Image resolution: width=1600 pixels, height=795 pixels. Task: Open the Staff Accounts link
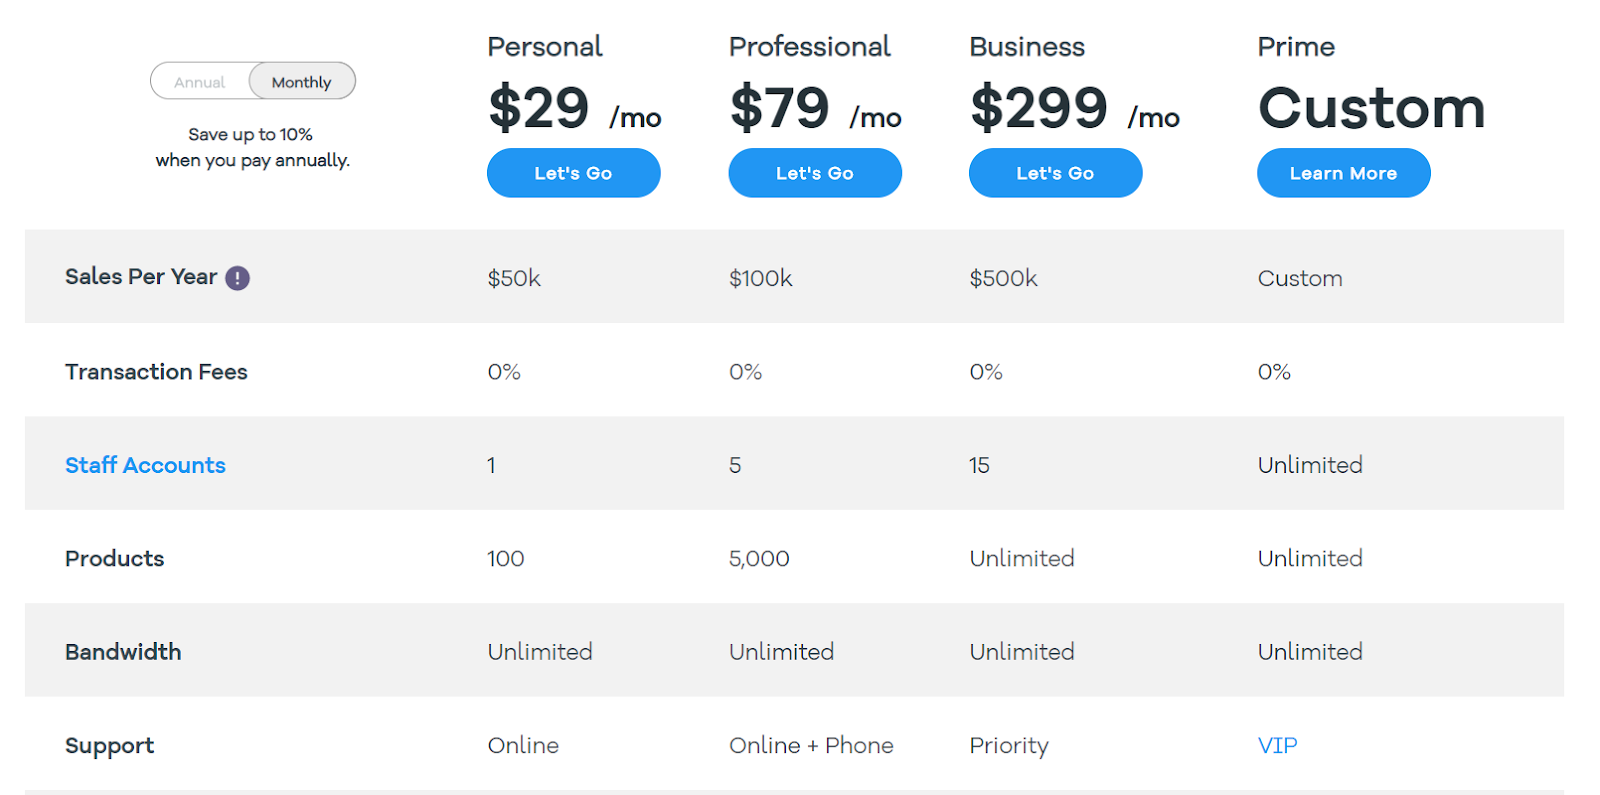coord(145,465)
